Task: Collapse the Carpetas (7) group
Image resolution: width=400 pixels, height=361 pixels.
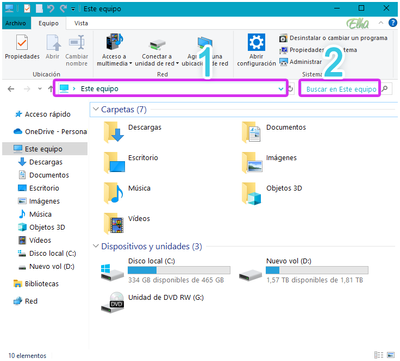Action: 96,109
